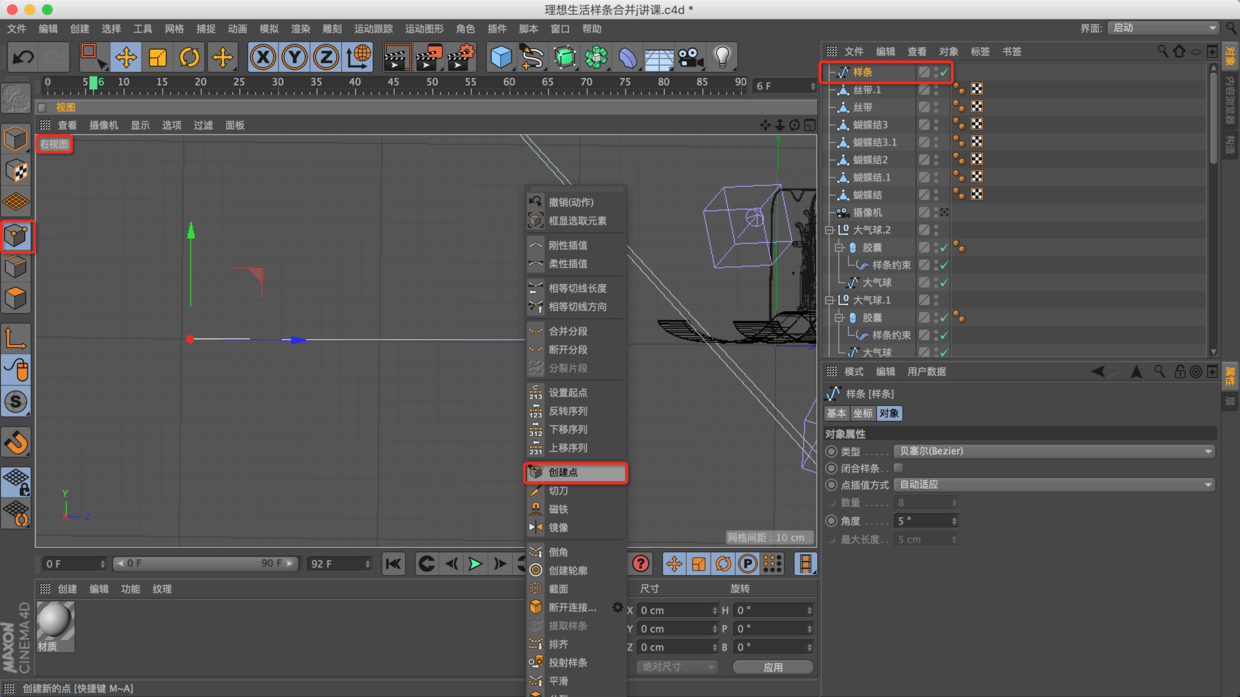Open the 界面 layout dropdown
This screenshot has width=1240, height=697.
point(1163,28)
